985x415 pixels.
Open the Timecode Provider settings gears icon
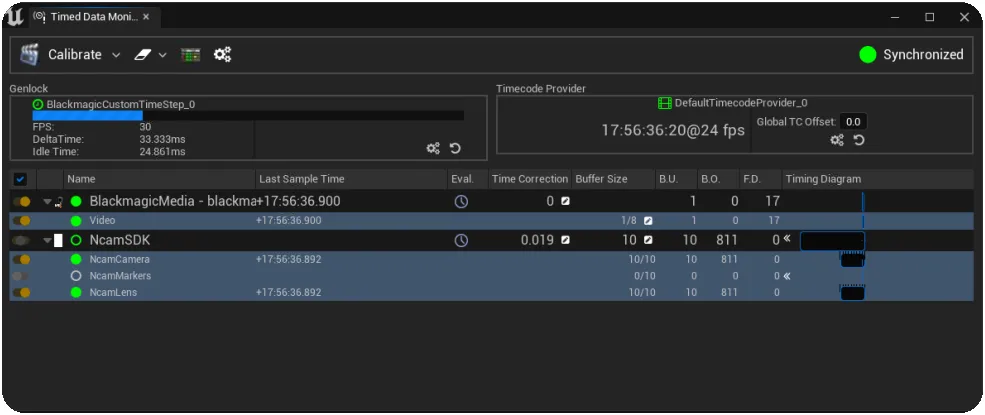pyautogui.click(x=837, y=140)
